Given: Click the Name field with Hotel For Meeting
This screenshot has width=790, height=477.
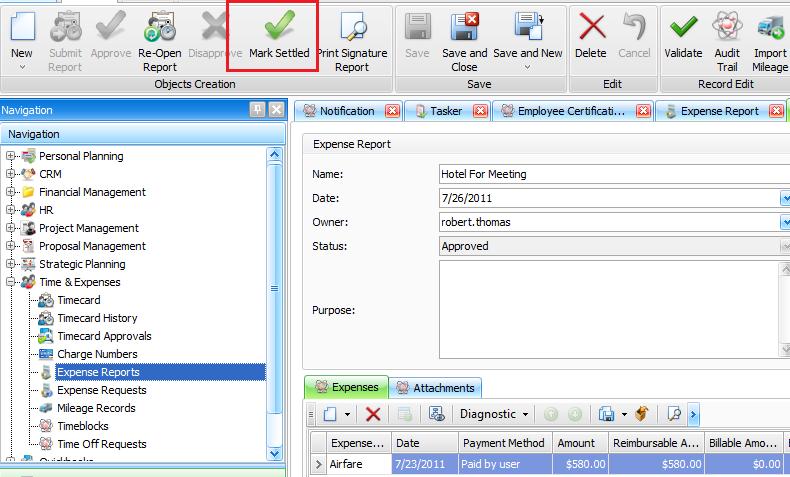Looking at the screenshot, I should [610, 174].
